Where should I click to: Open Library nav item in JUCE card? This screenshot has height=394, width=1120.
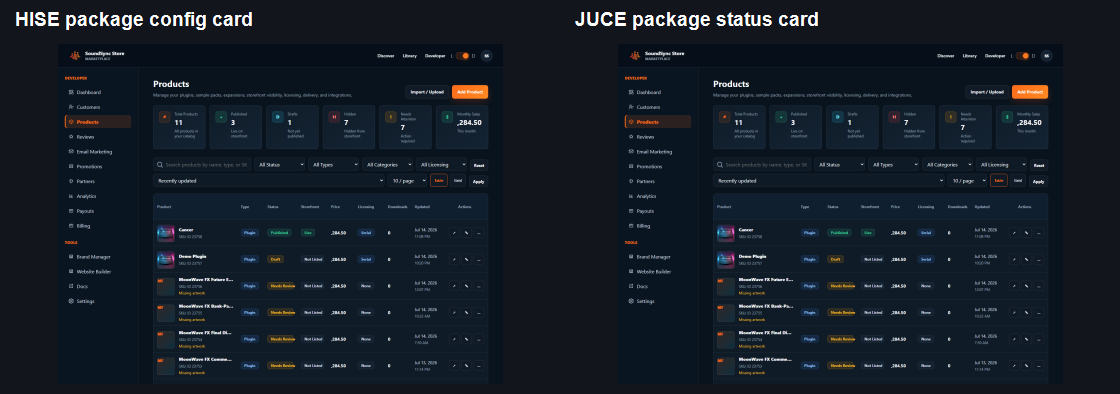pyautogui.click(x=970, y=55)
